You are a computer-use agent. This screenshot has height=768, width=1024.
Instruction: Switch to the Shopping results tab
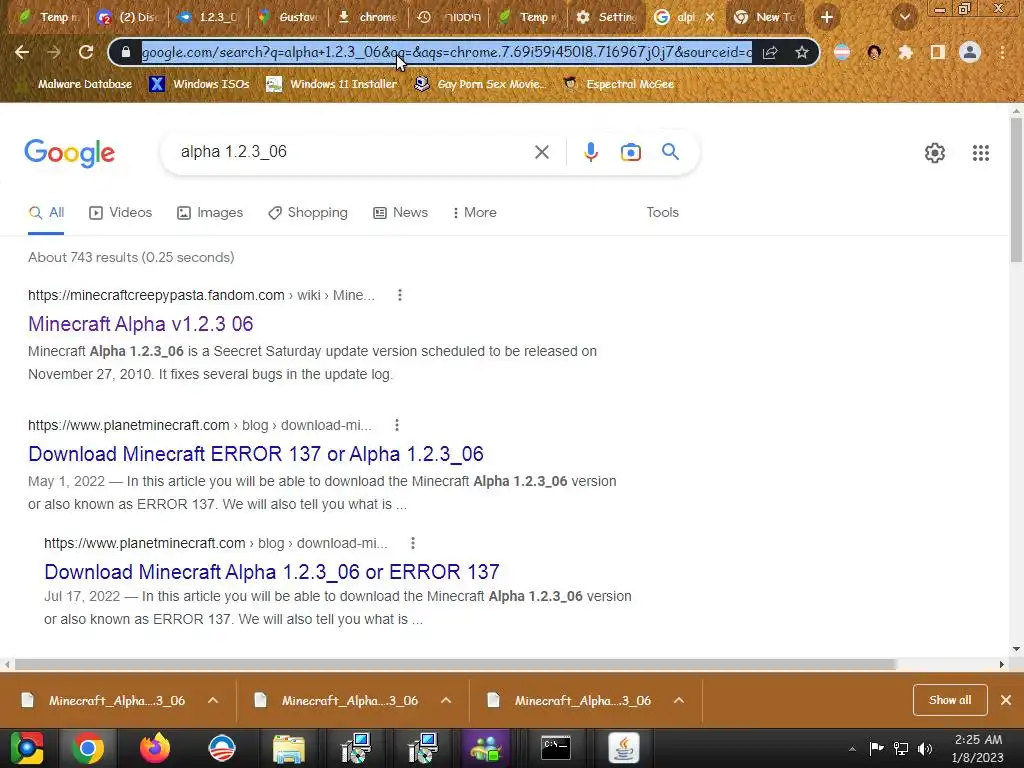click(308, 212)
